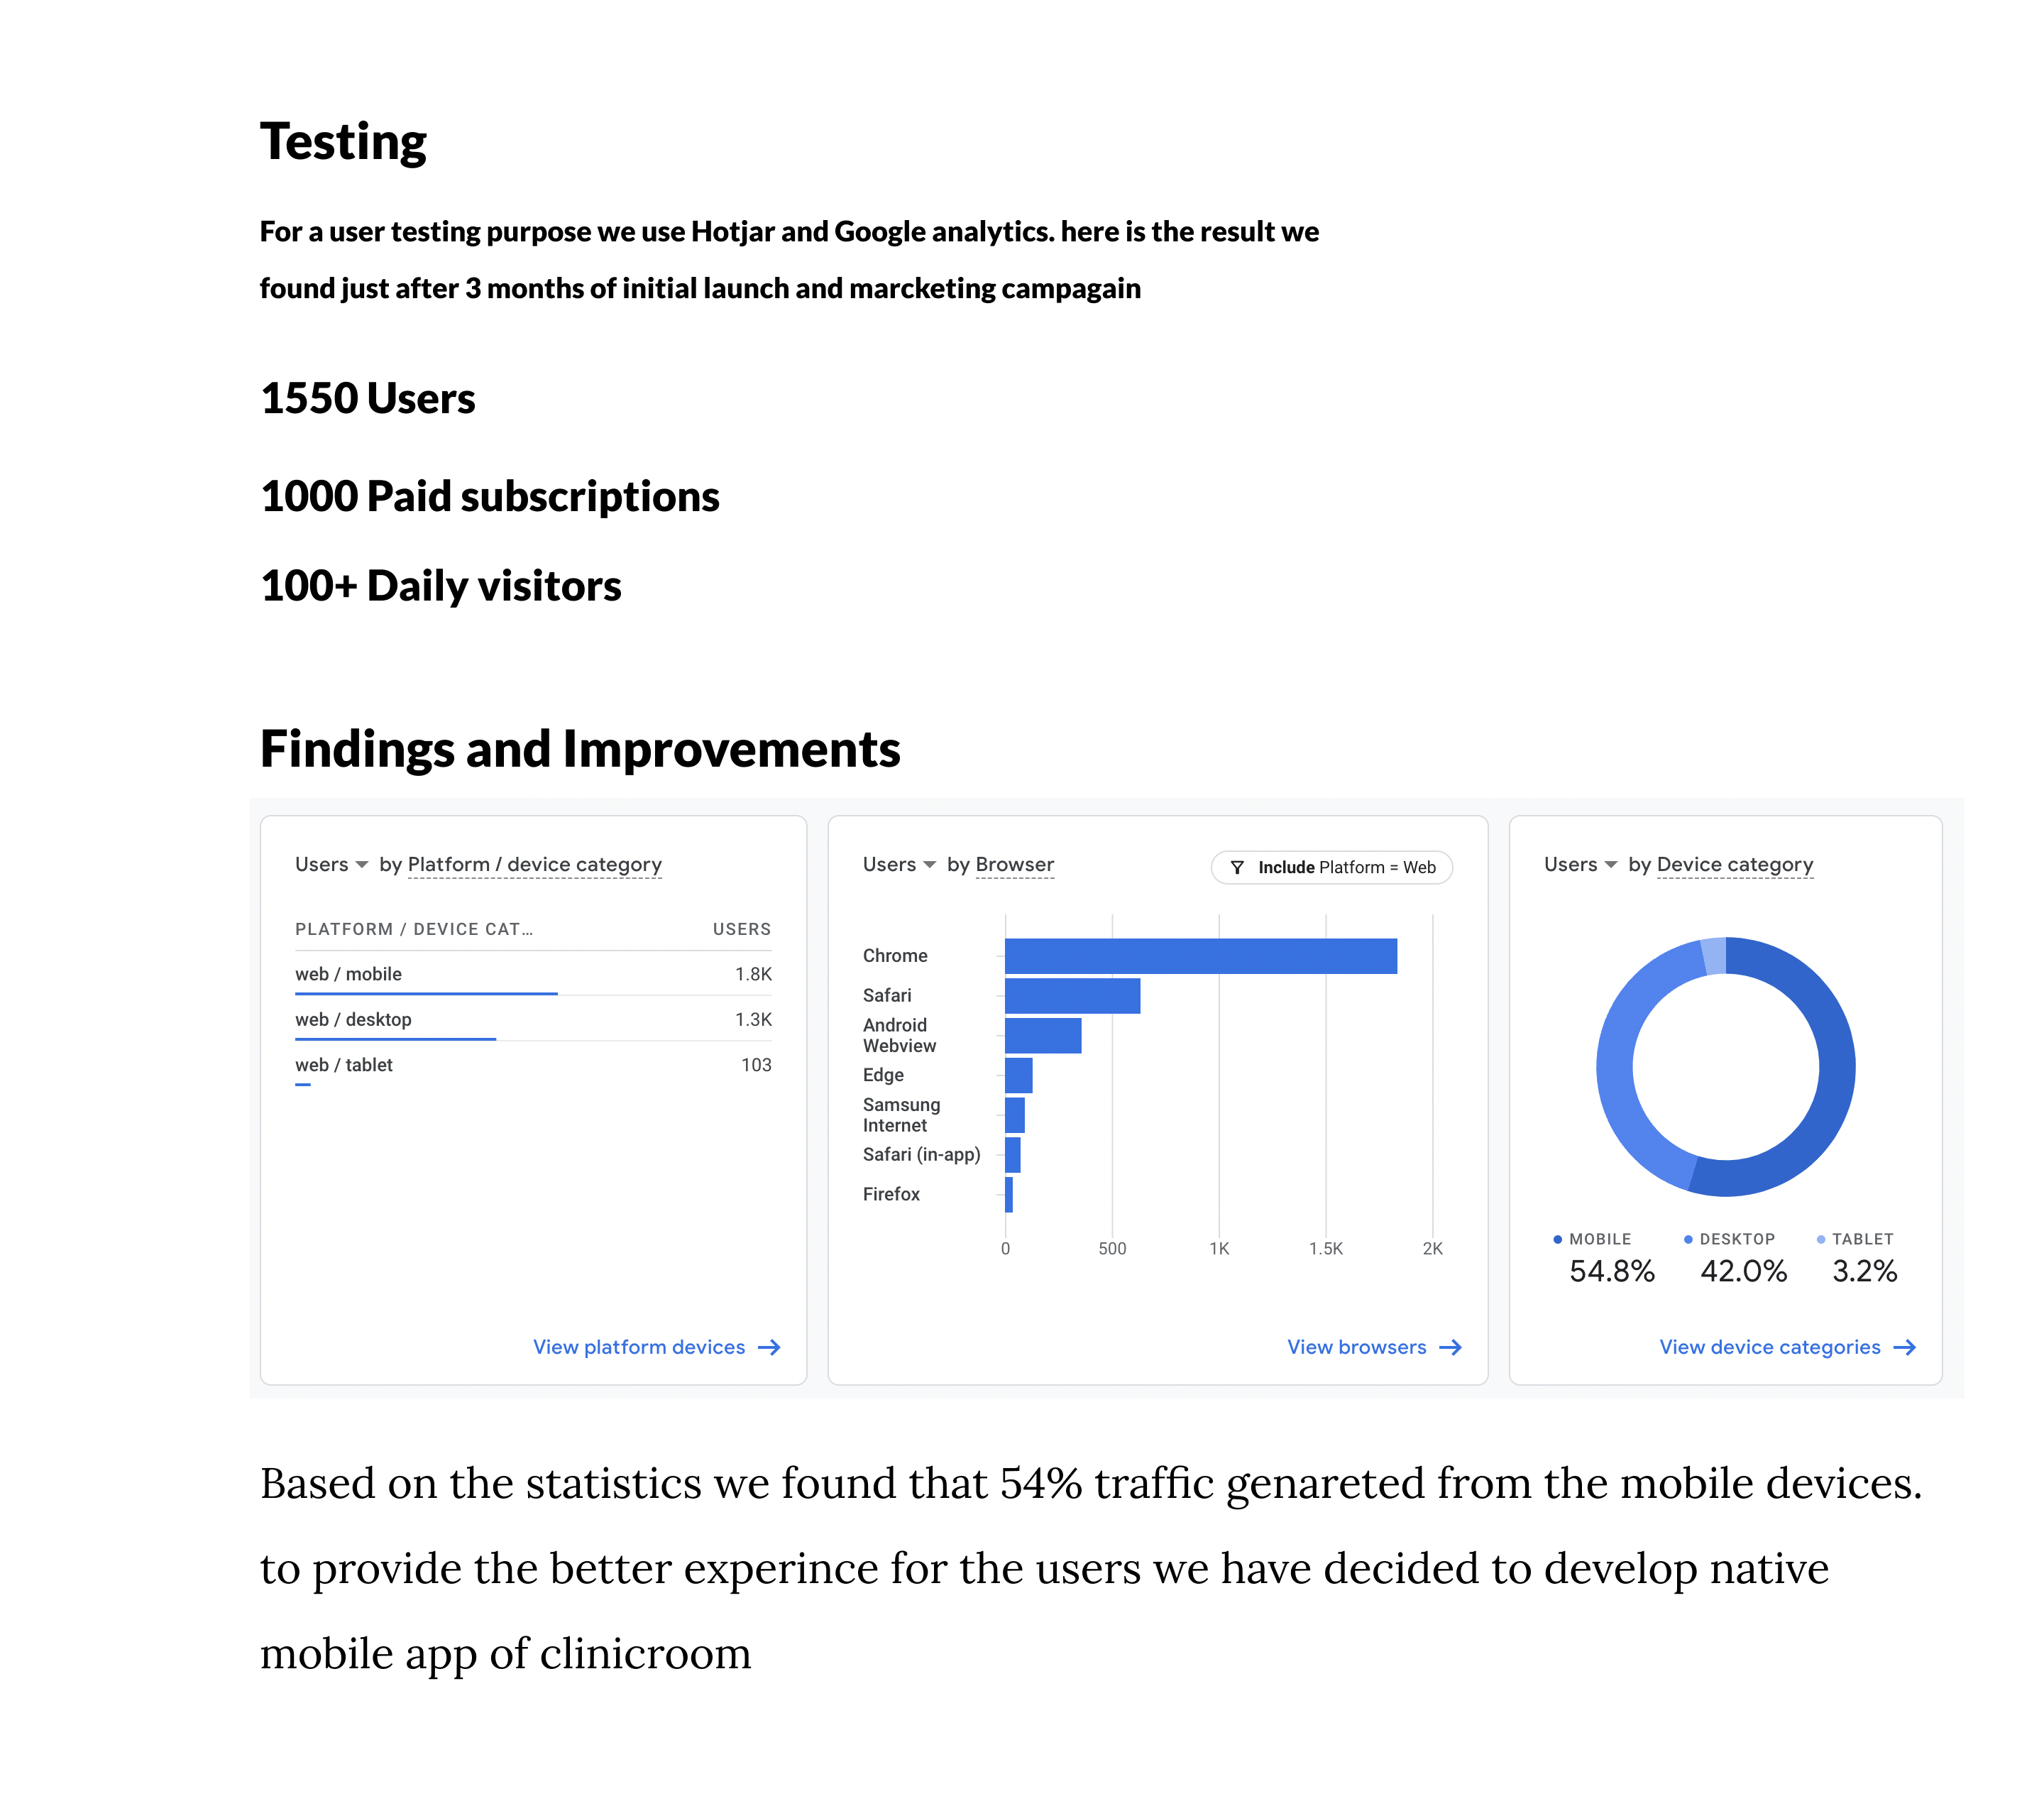Click the Tablet legend dot
Viewport: 2044px width, 1806px height.
pyautogui.click(x=1820, y=1239)
